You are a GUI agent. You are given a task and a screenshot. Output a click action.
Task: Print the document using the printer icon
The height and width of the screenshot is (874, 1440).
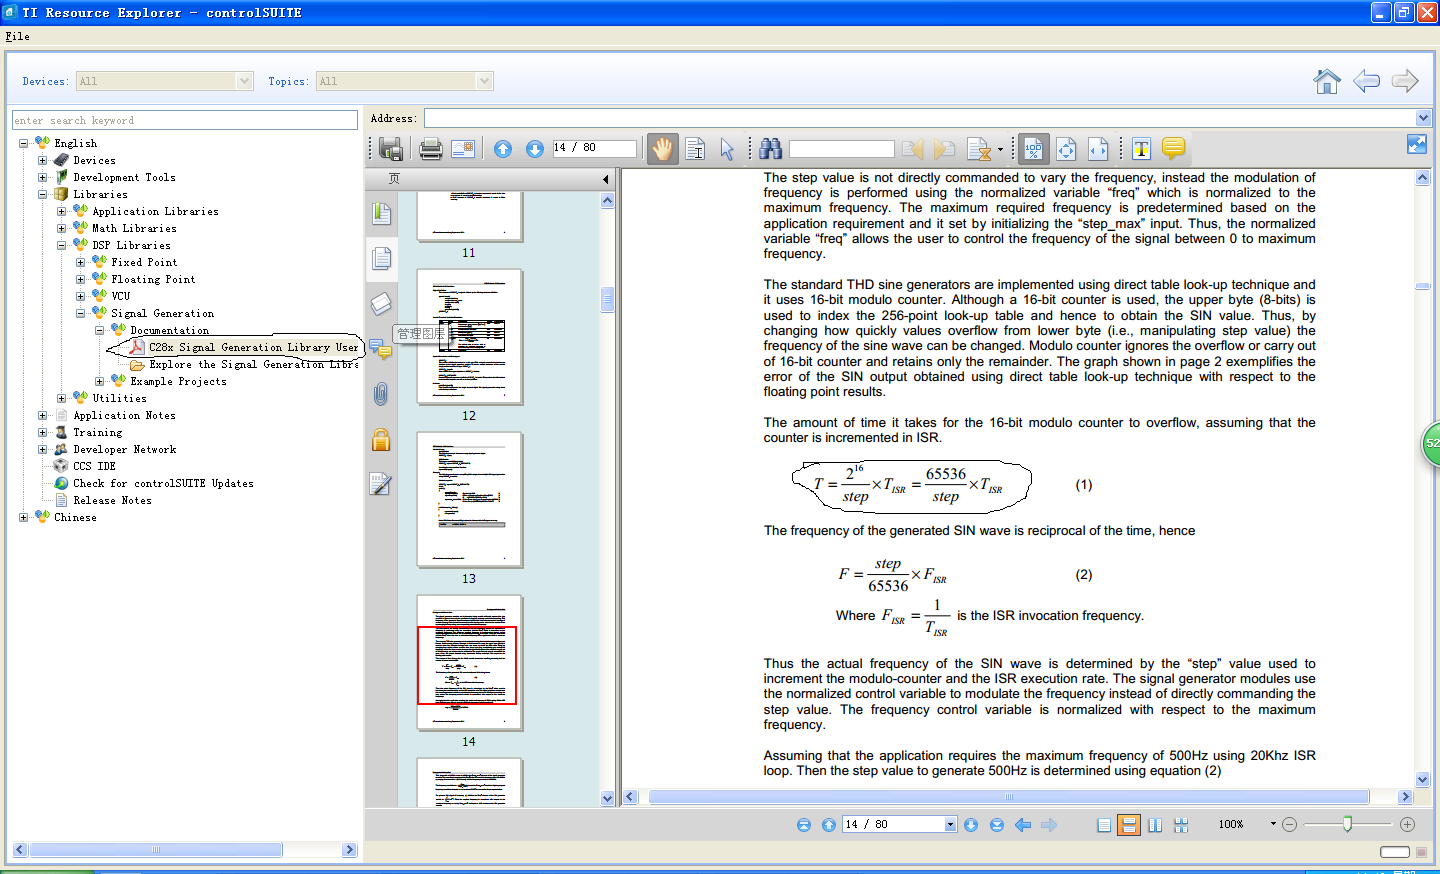(x=431, y=149)
